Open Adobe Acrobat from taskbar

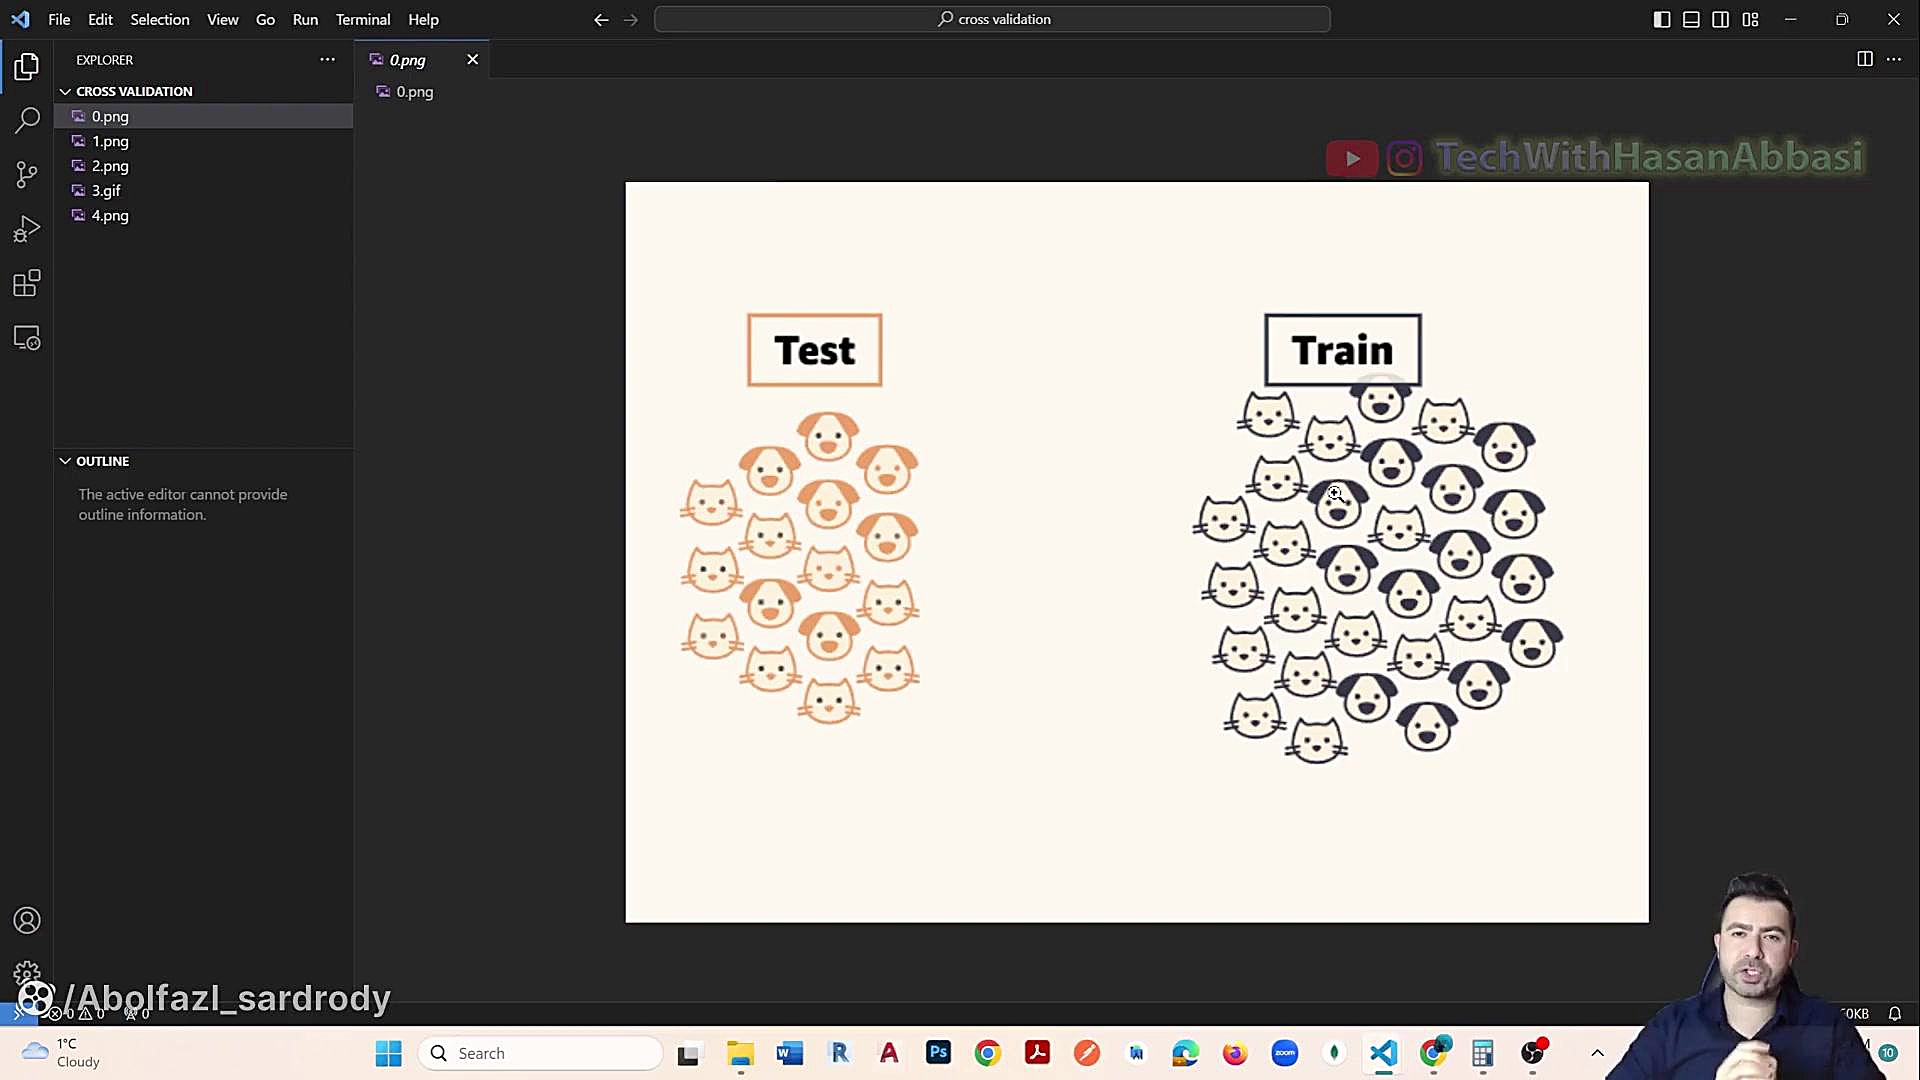1037,1053
